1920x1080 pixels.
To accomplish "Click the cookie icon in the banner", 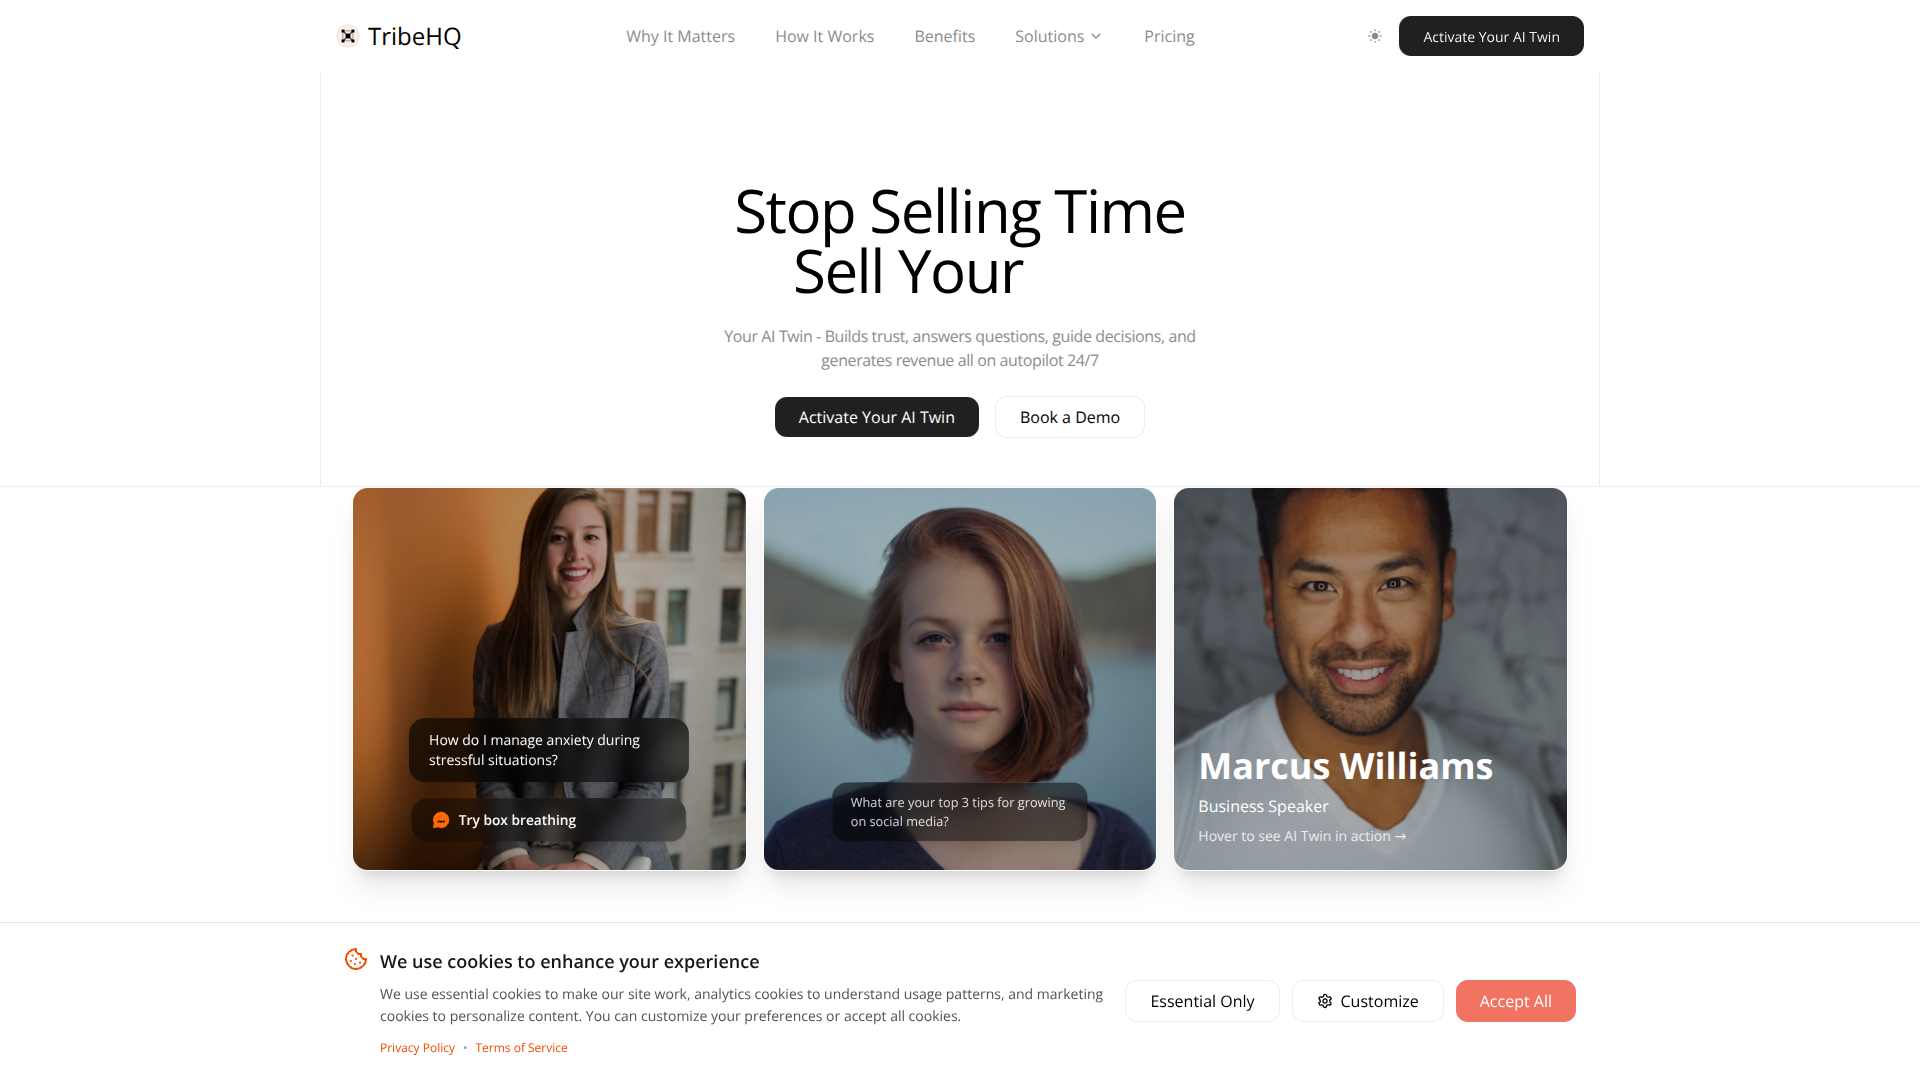I will (356, 959).
